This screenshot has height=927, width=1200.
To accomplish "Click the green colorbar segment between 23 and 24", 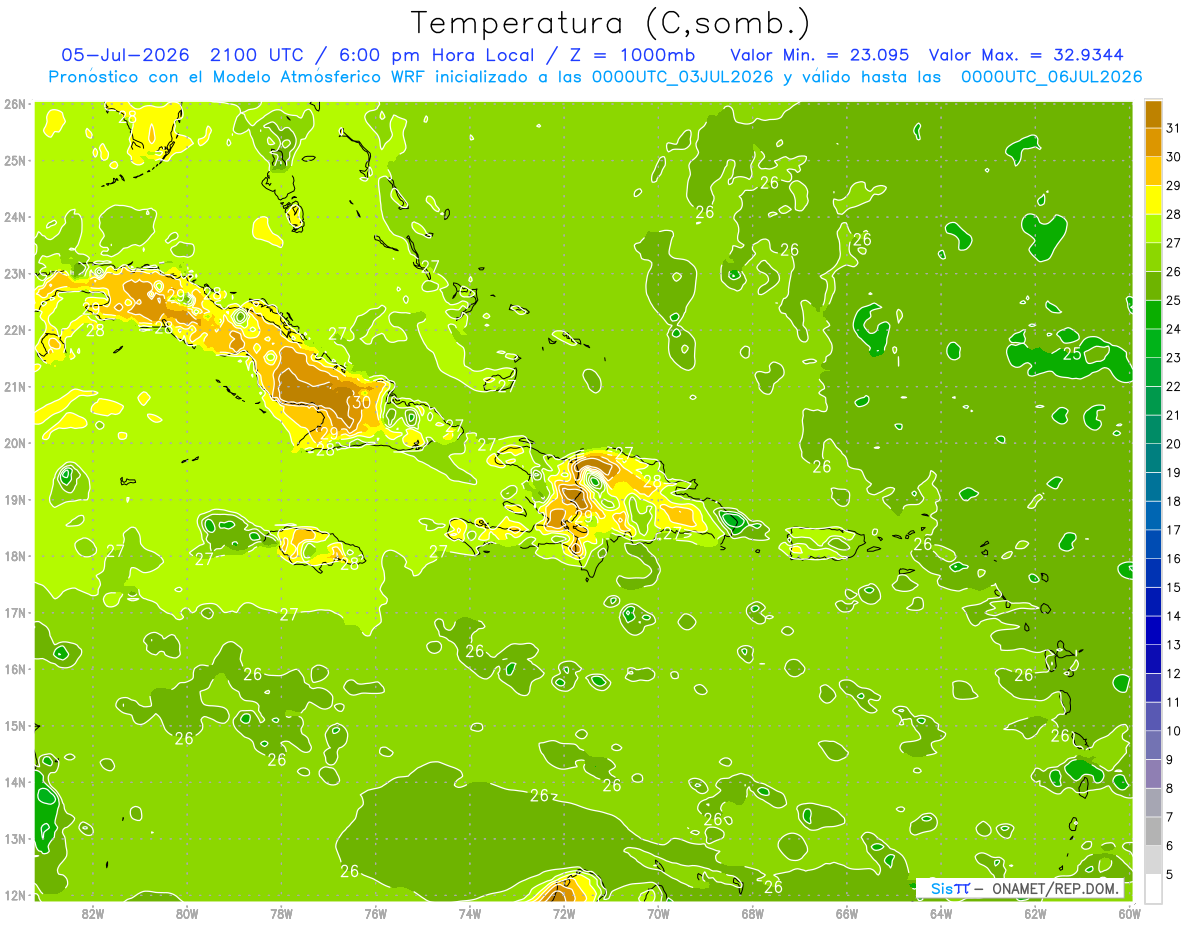I will pos(1153,343).
